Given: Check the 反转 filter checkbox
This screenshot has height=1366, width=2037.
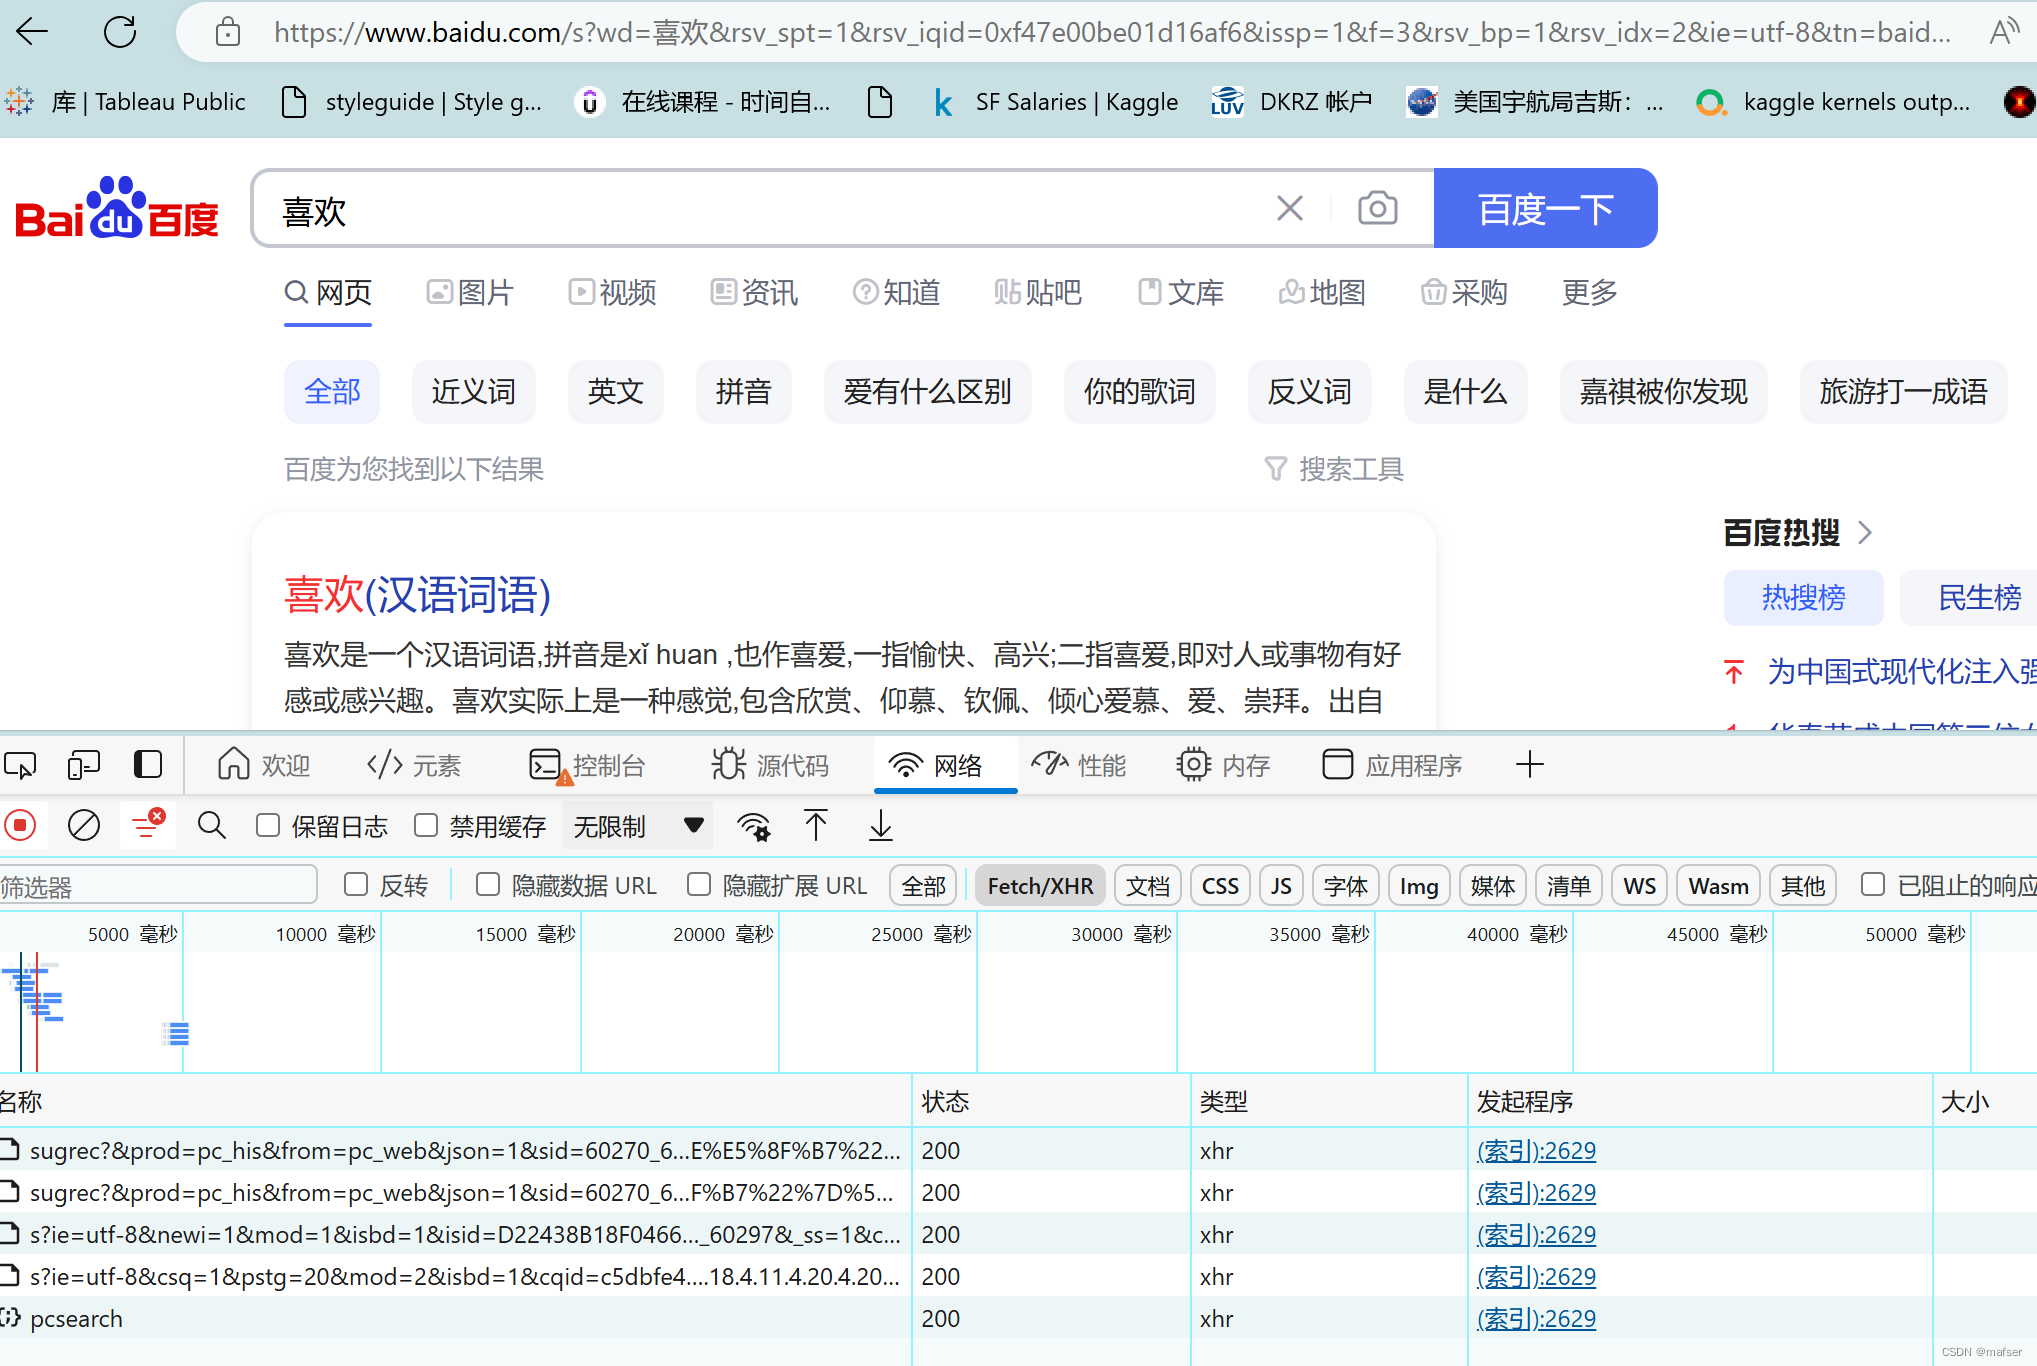Looking at the screenshot, I should click(x=356, y=885).
